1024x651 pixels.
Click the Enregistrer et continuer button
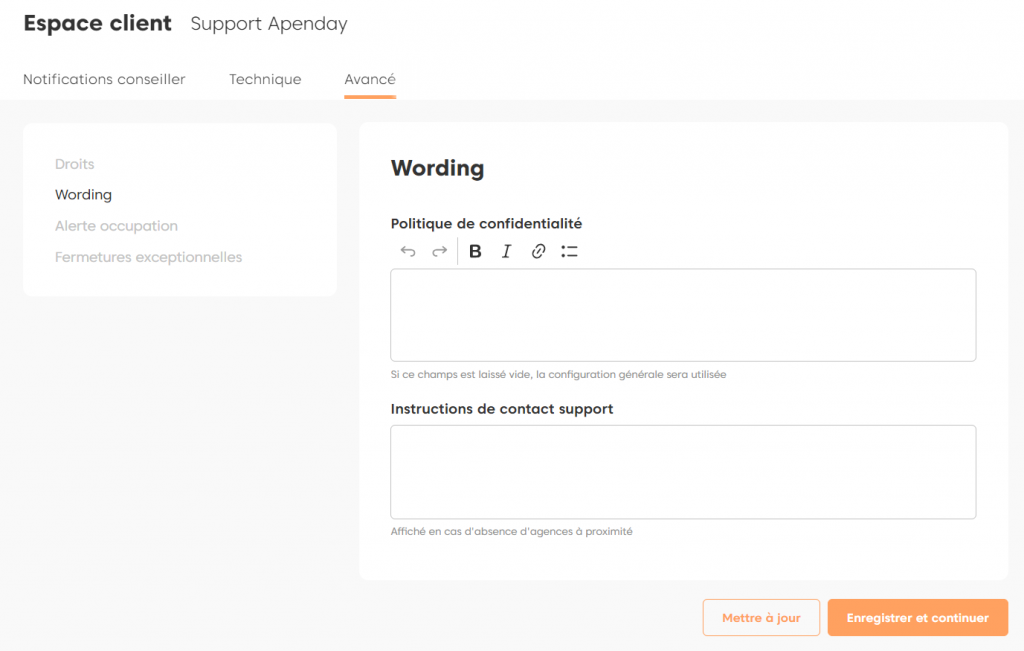[x=917, y=618]
